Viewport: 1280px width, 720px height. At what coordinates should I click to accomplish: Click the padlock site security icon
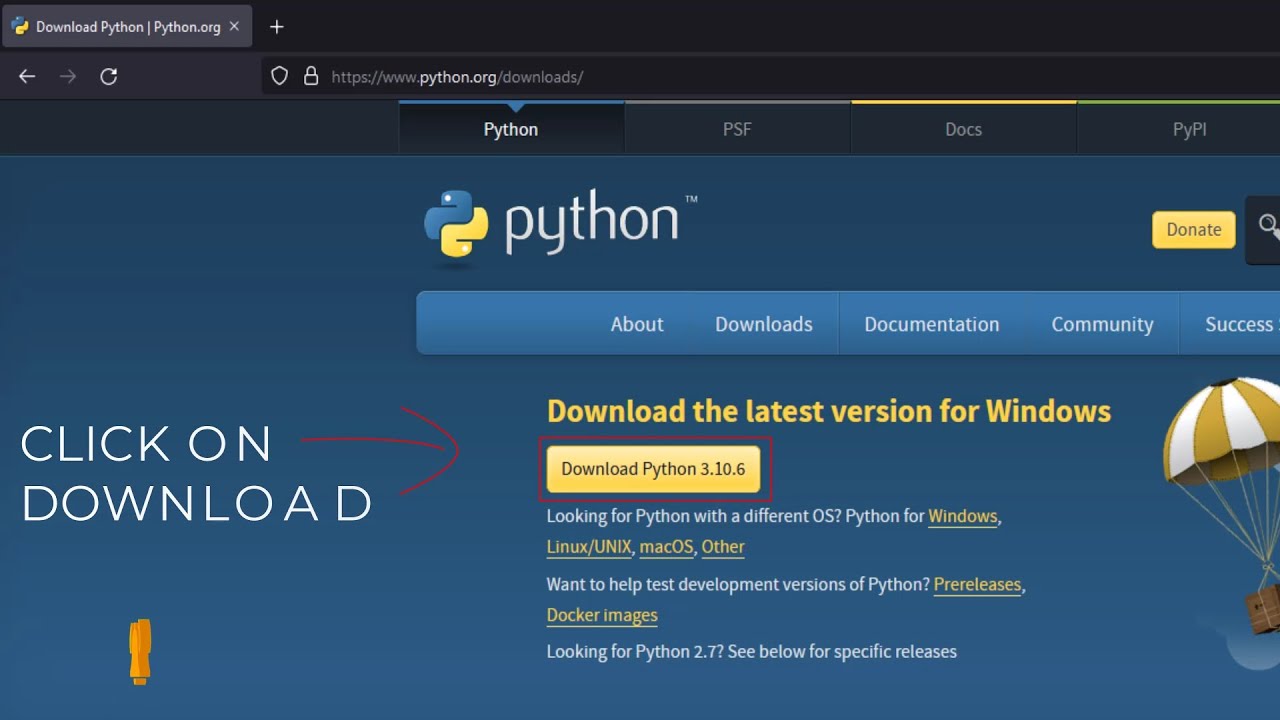tap(311, 77)
